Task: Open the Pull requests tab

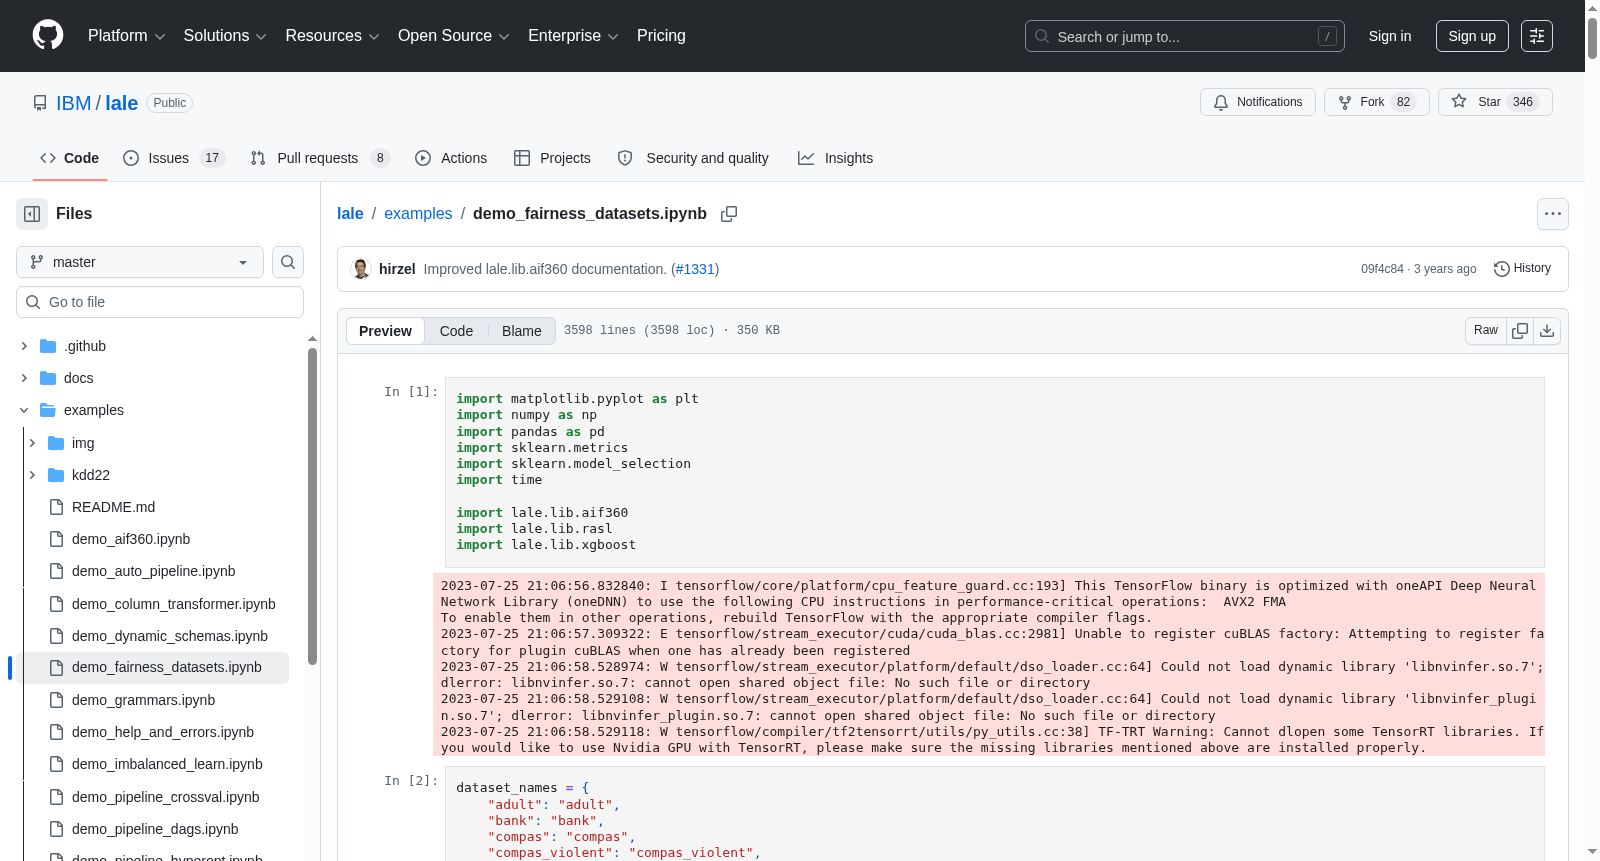Action: (319, 158)
